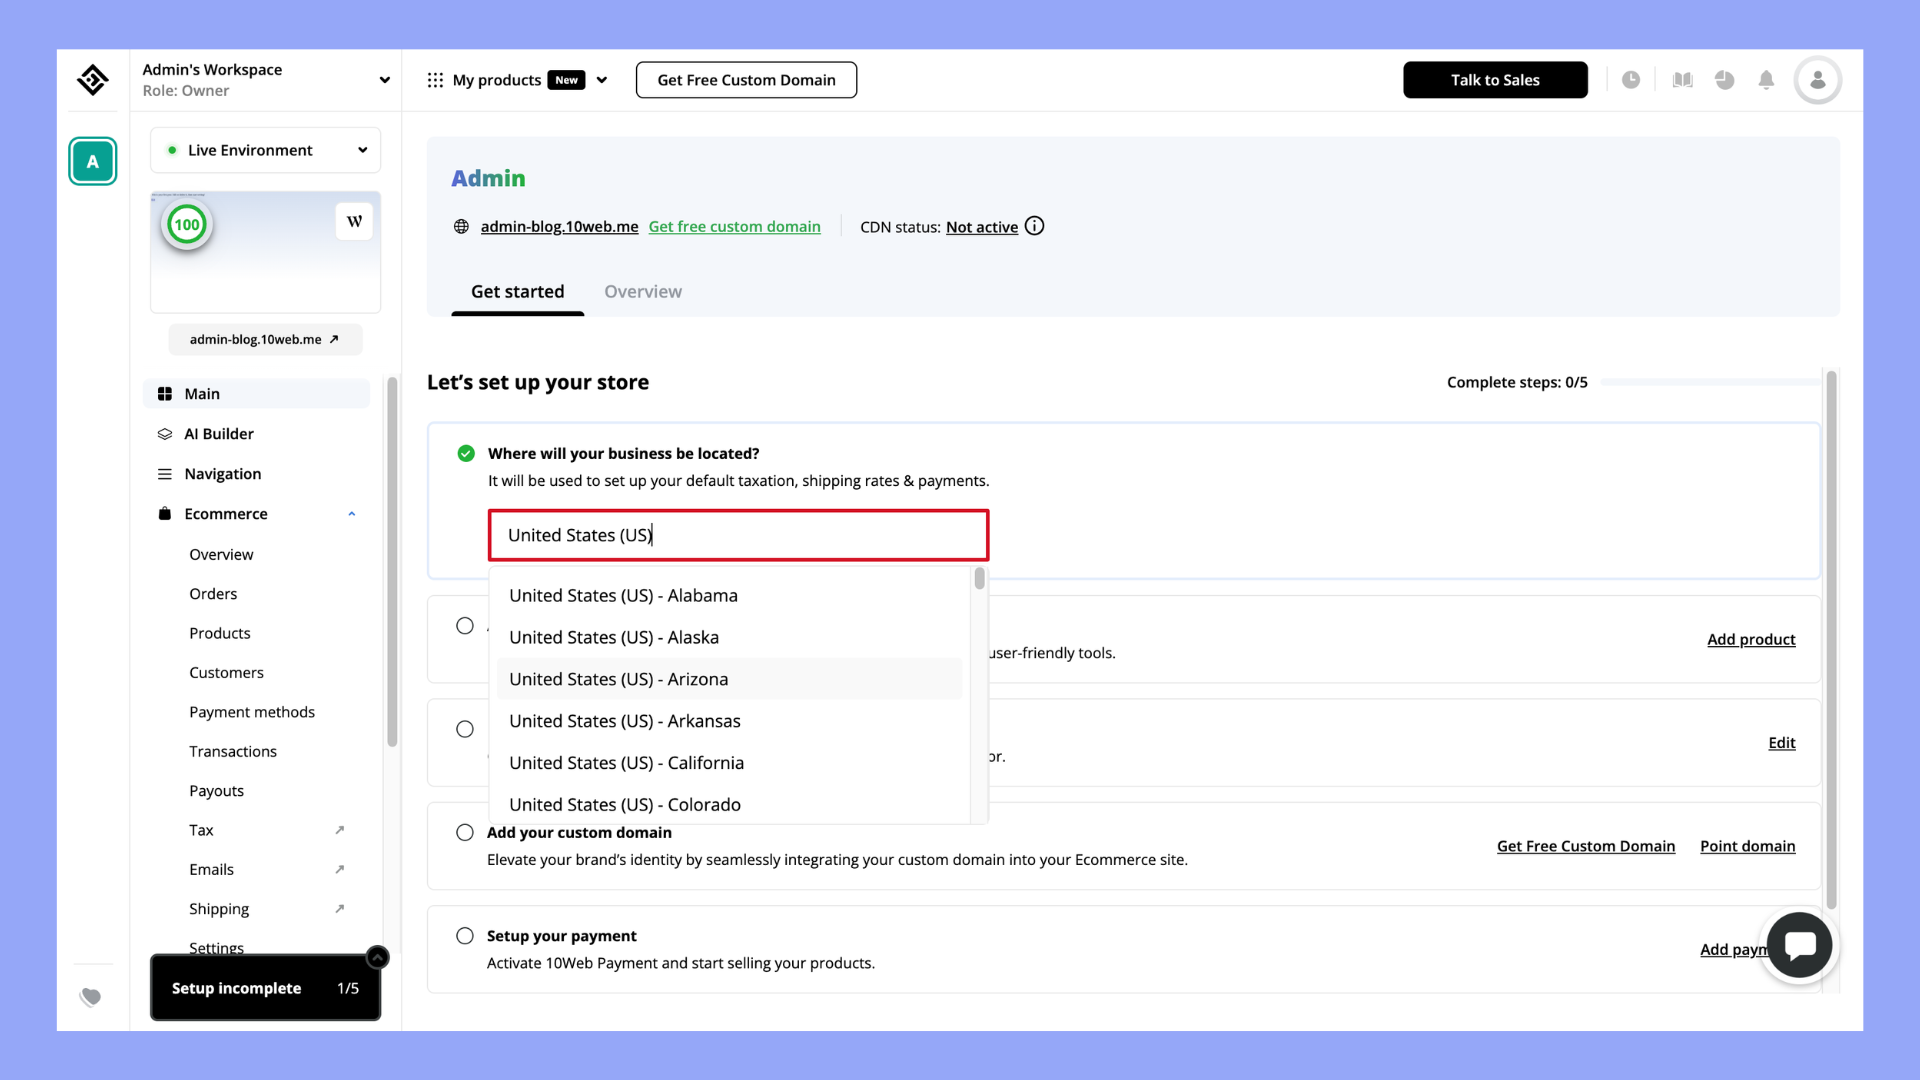Open the user profile avatar
The image size is (1920, 1080).
coord(1817,80)
